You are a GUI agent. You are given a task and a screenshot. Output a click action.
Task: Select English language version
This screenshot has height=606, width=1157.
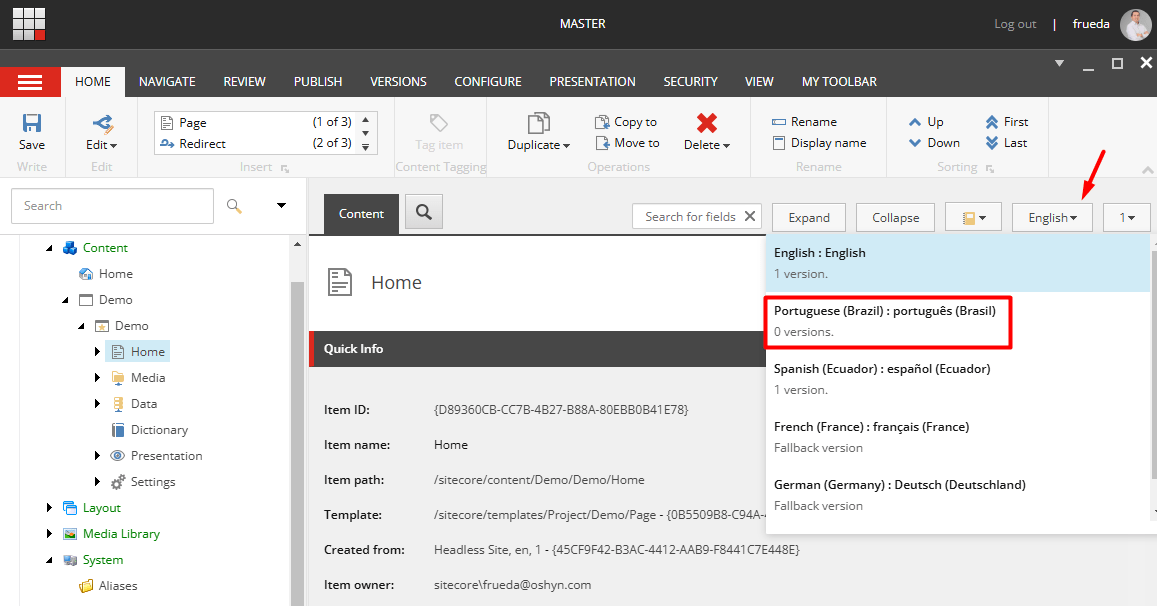coord(958,263)
